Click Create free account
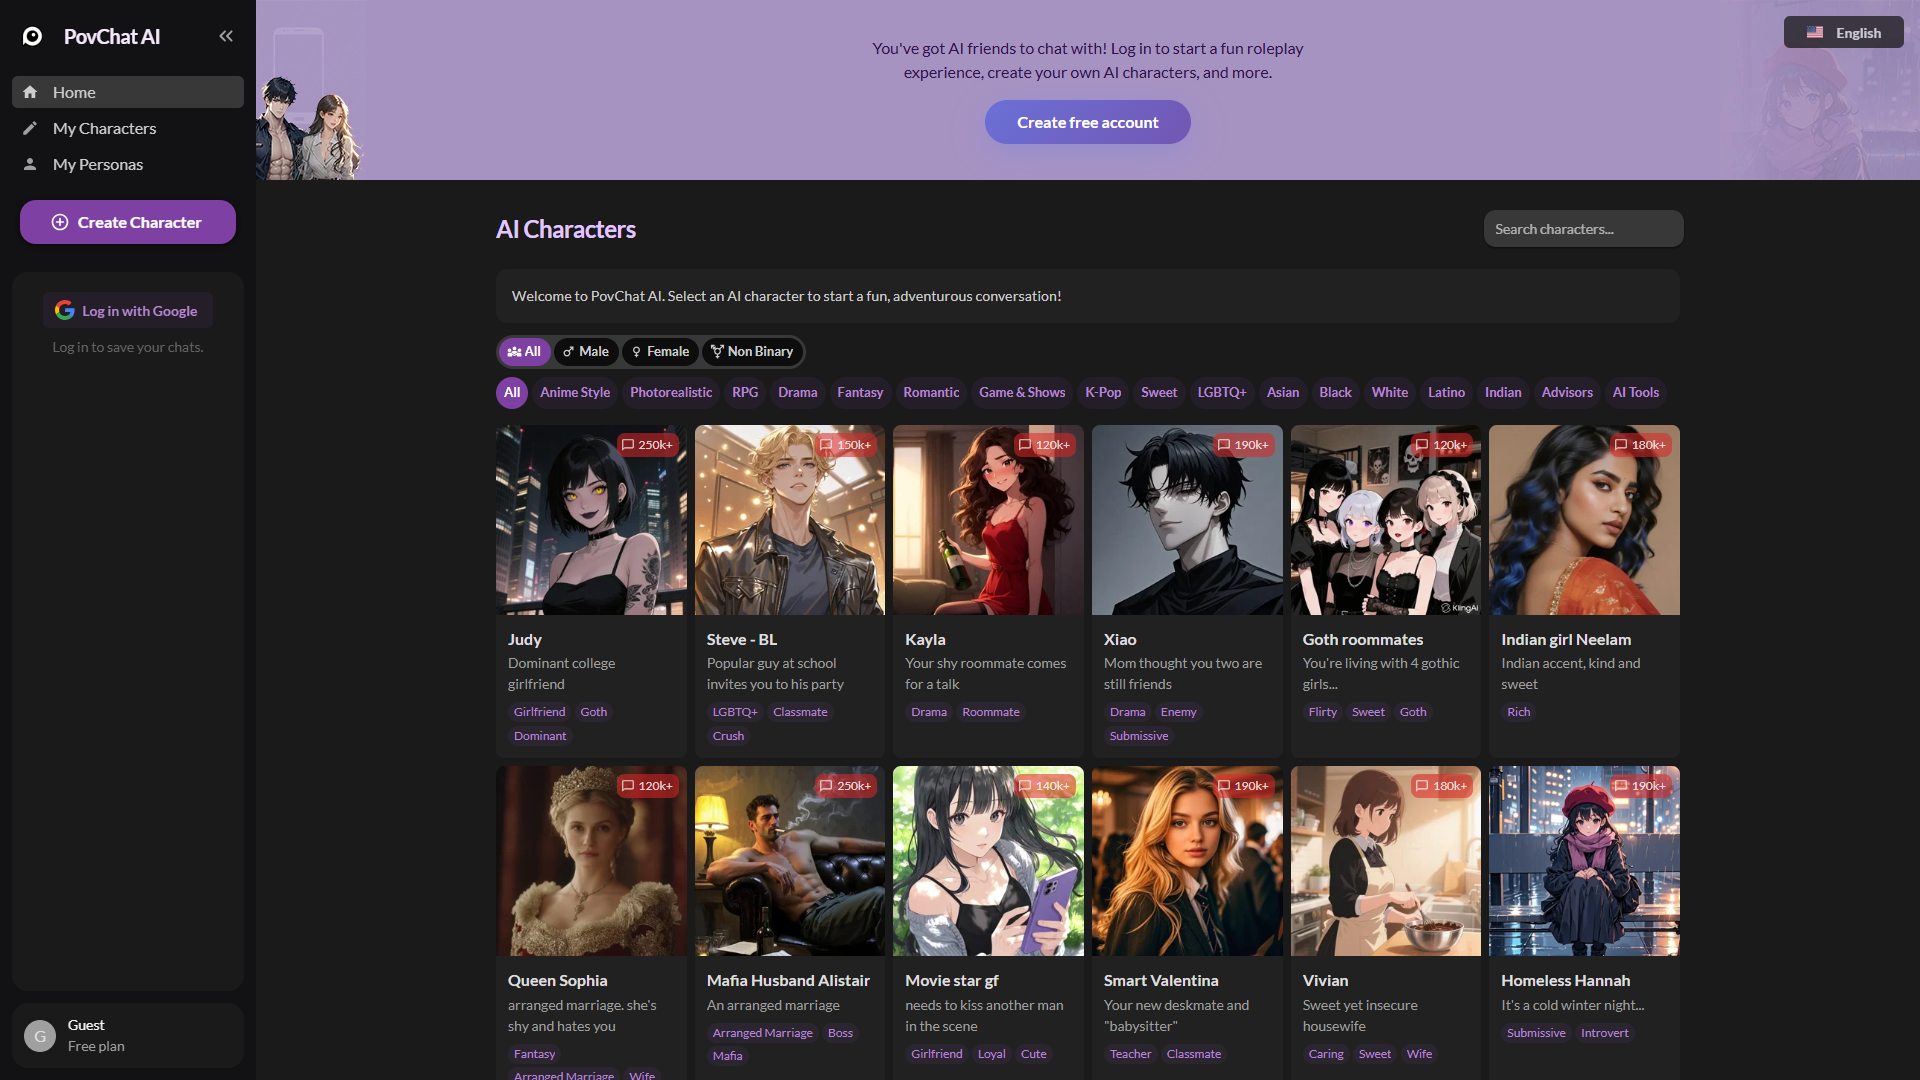Screen dimensions: 1920x1080 click(x=1087, y=122)
